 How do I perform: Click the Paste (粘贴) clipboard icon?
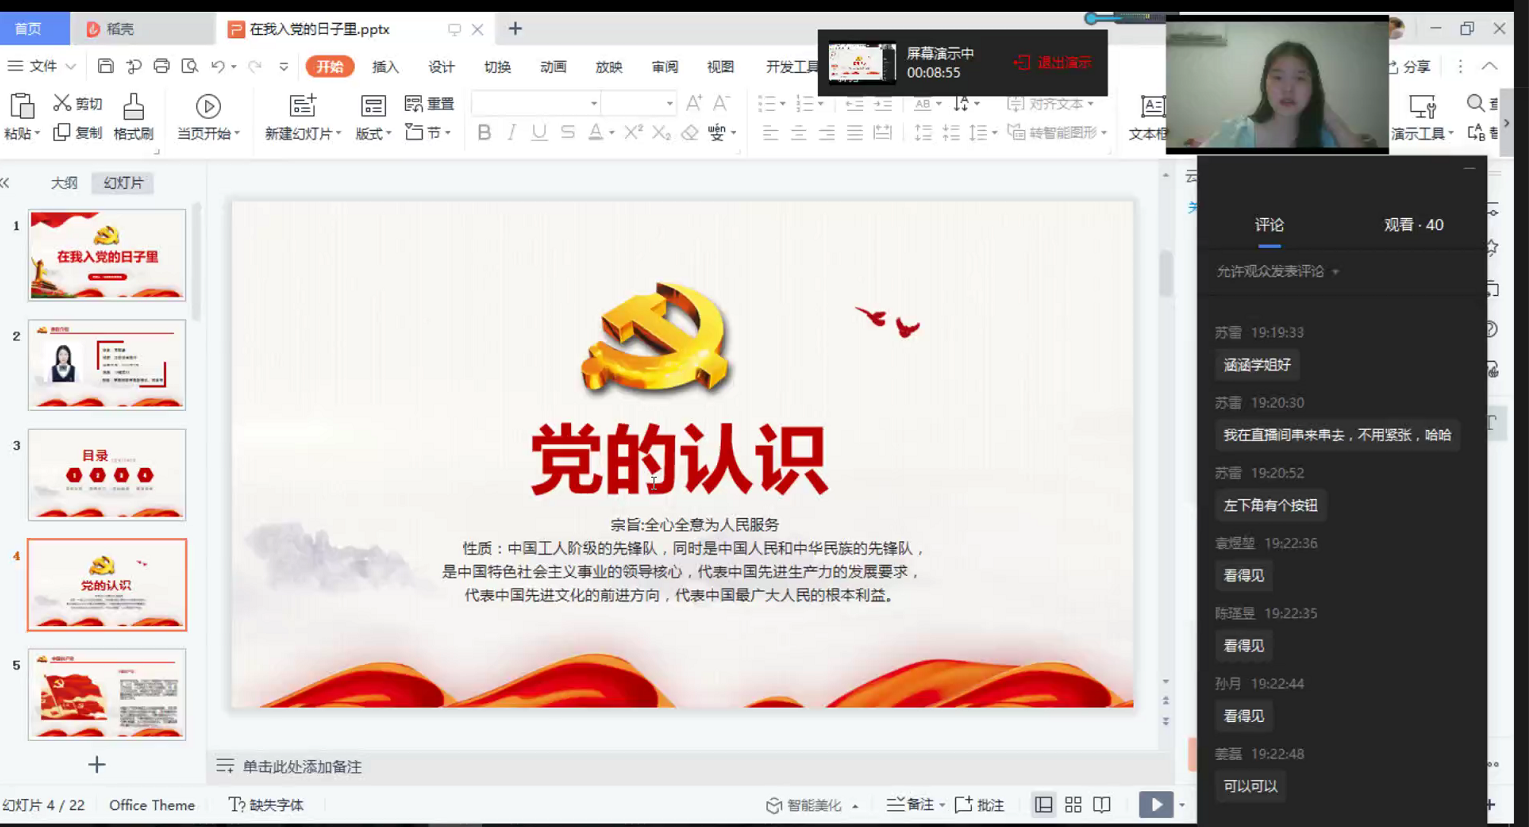pyautogui.click(x=21, y=106)
